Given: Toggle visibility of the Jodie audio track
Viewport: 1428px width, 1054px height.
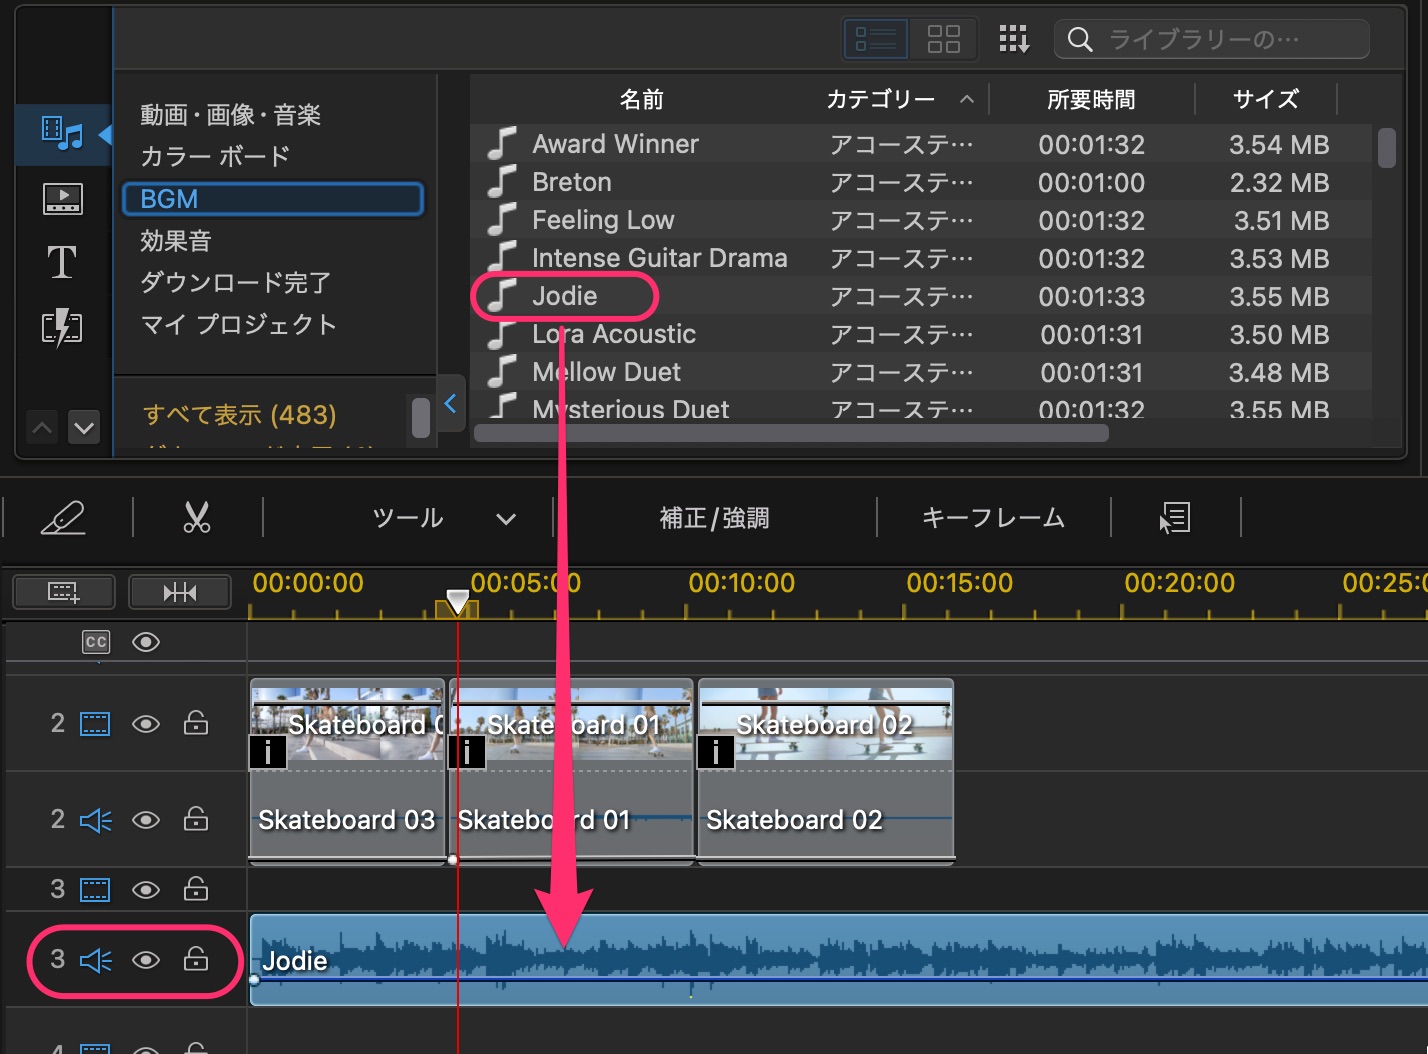Looking at the screenshot, I should pos(146,960).
